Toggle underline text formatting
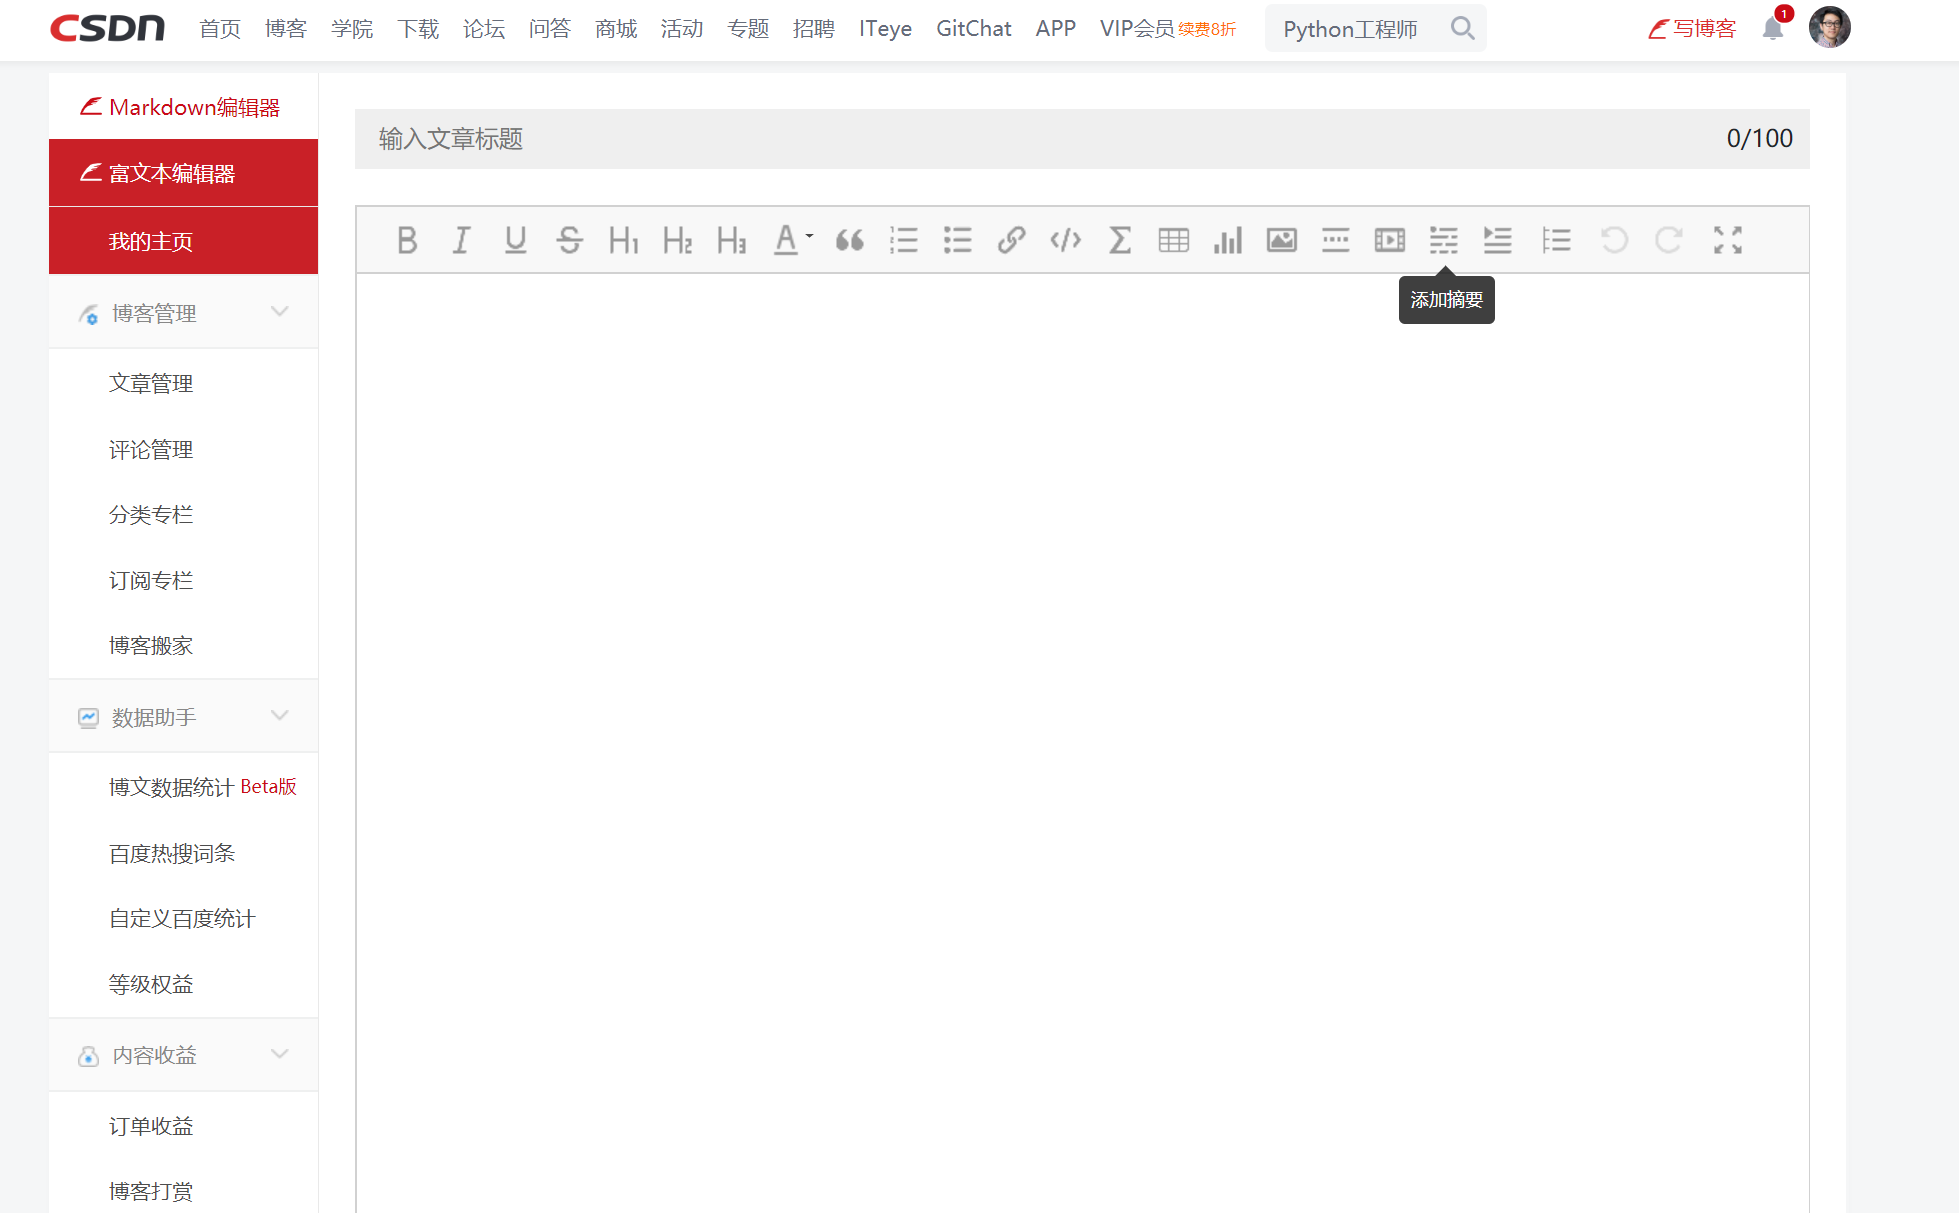This screenshot has width=1959, height=1213. point(515,240)
